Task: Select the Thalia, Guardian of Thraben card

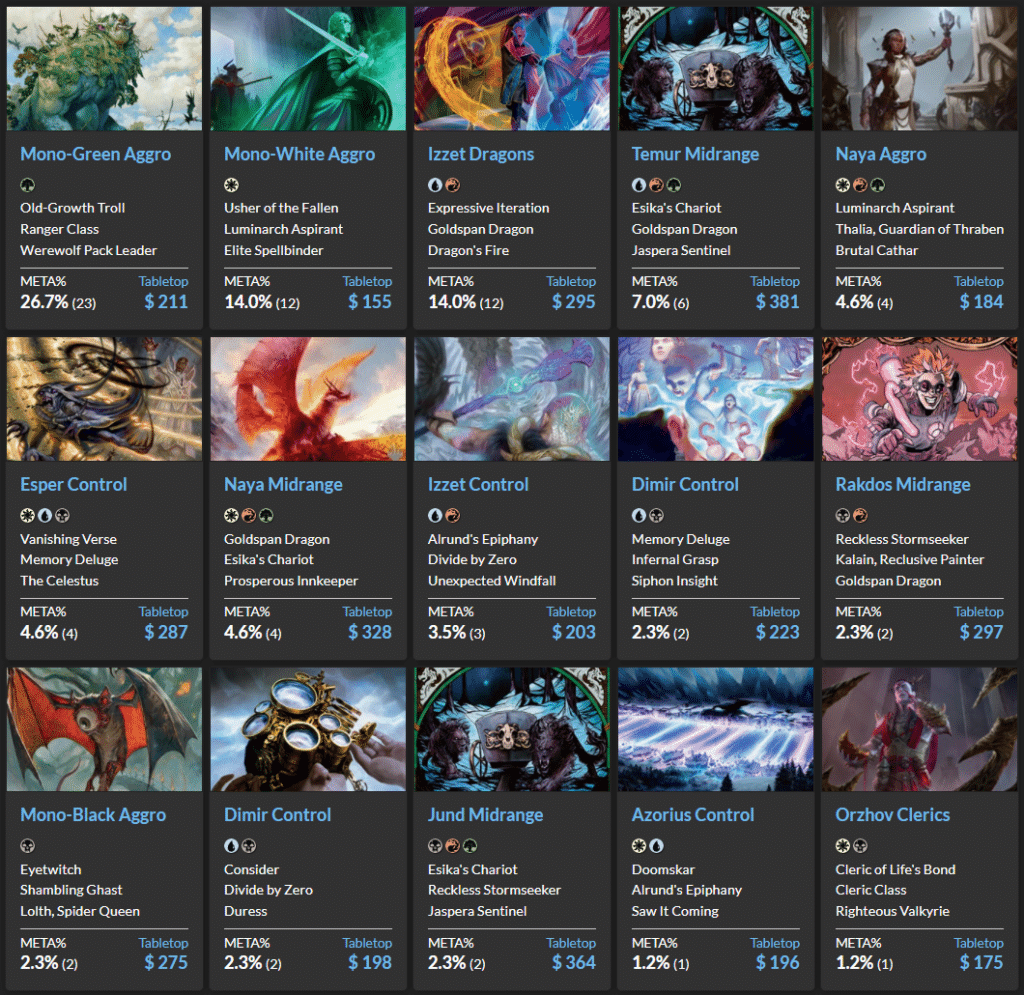Action: 919,229
